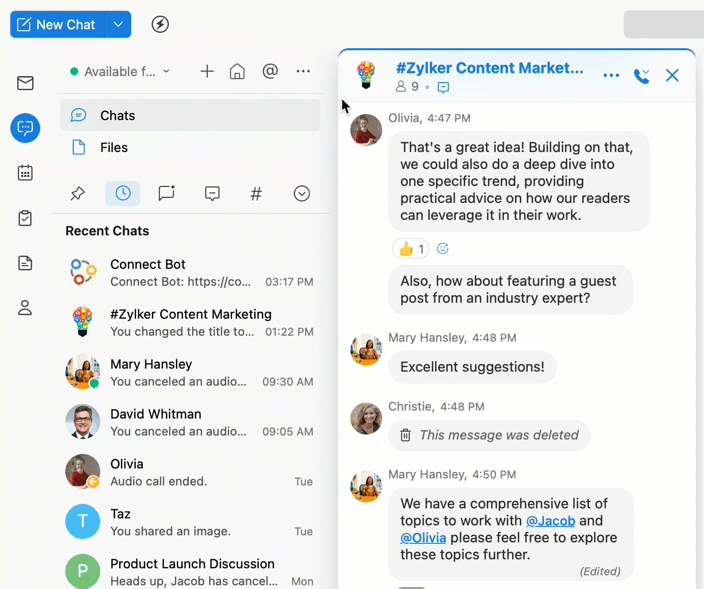Screen dimensions: 704x589
Task: Open the Mary Hansley chat in list
Action: pos(190,372)
